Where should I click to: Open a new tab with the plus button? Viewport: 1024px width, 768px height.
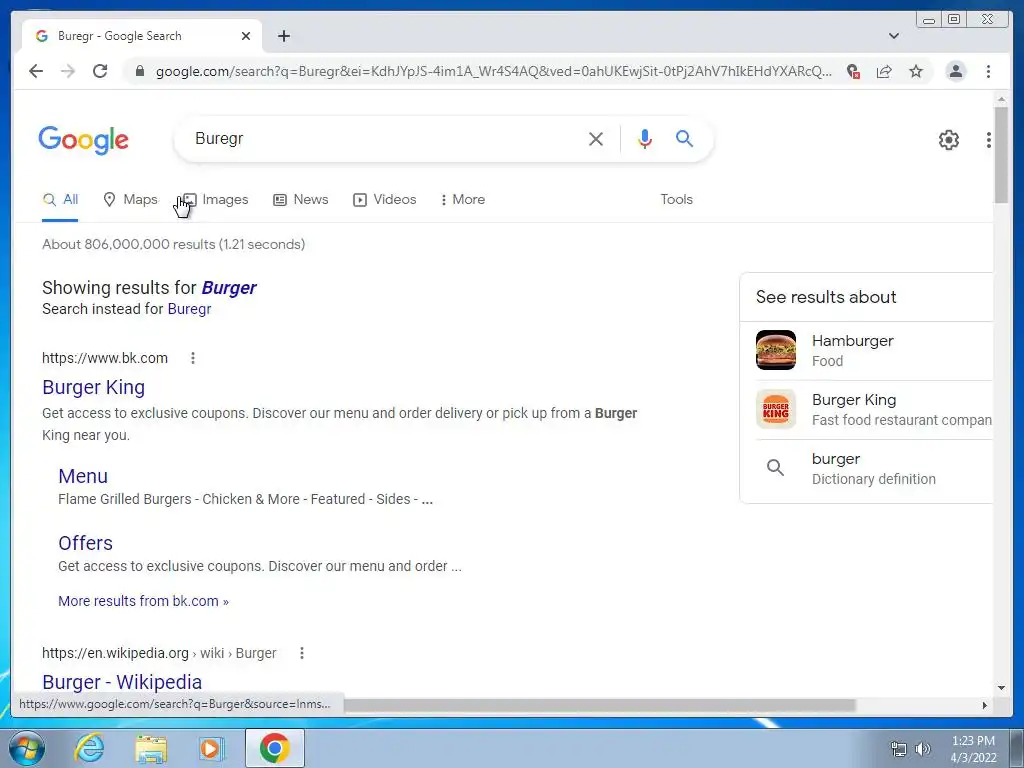pyautogui.click(x=283, y=36)
